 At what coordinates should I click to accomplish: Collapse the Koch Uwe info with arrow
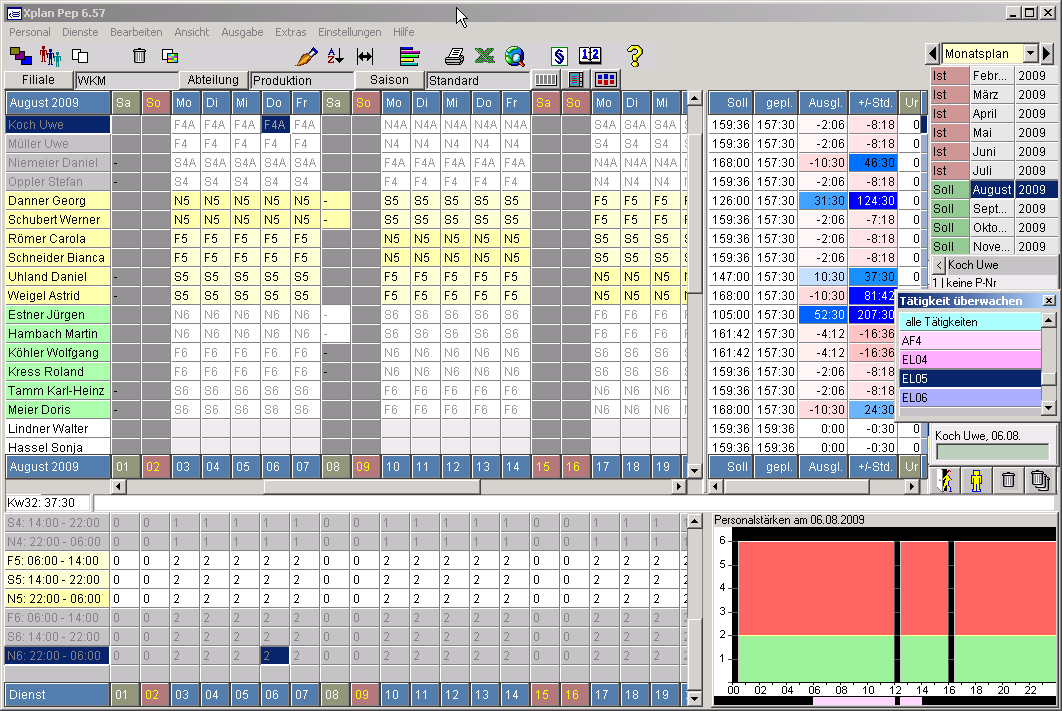[x=939, y=265]
